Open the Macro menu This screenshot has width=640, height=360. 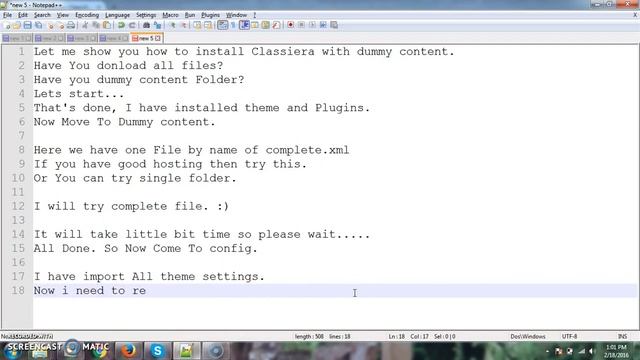(170, 15)
